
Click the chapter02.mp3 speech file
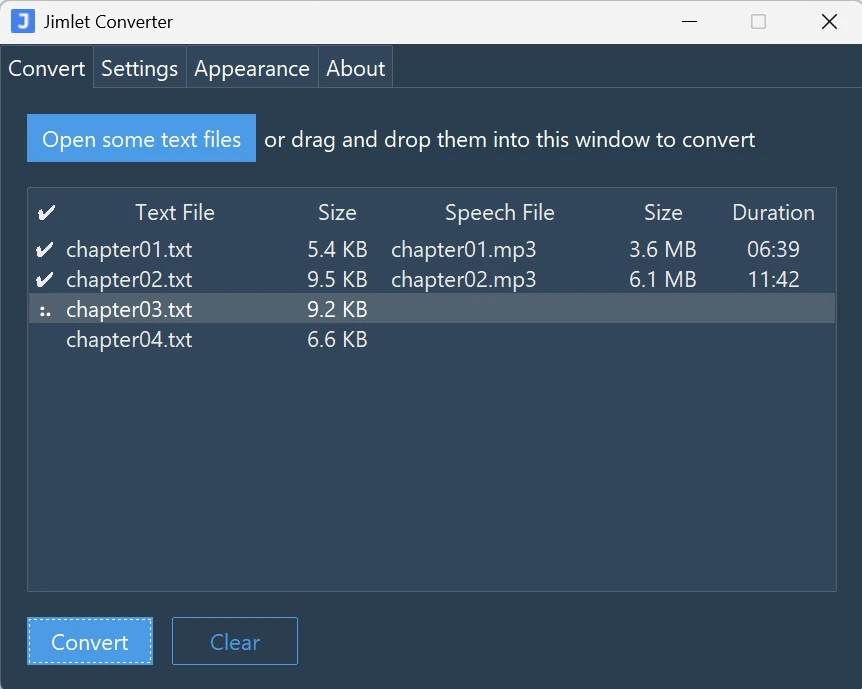point(463,280)
